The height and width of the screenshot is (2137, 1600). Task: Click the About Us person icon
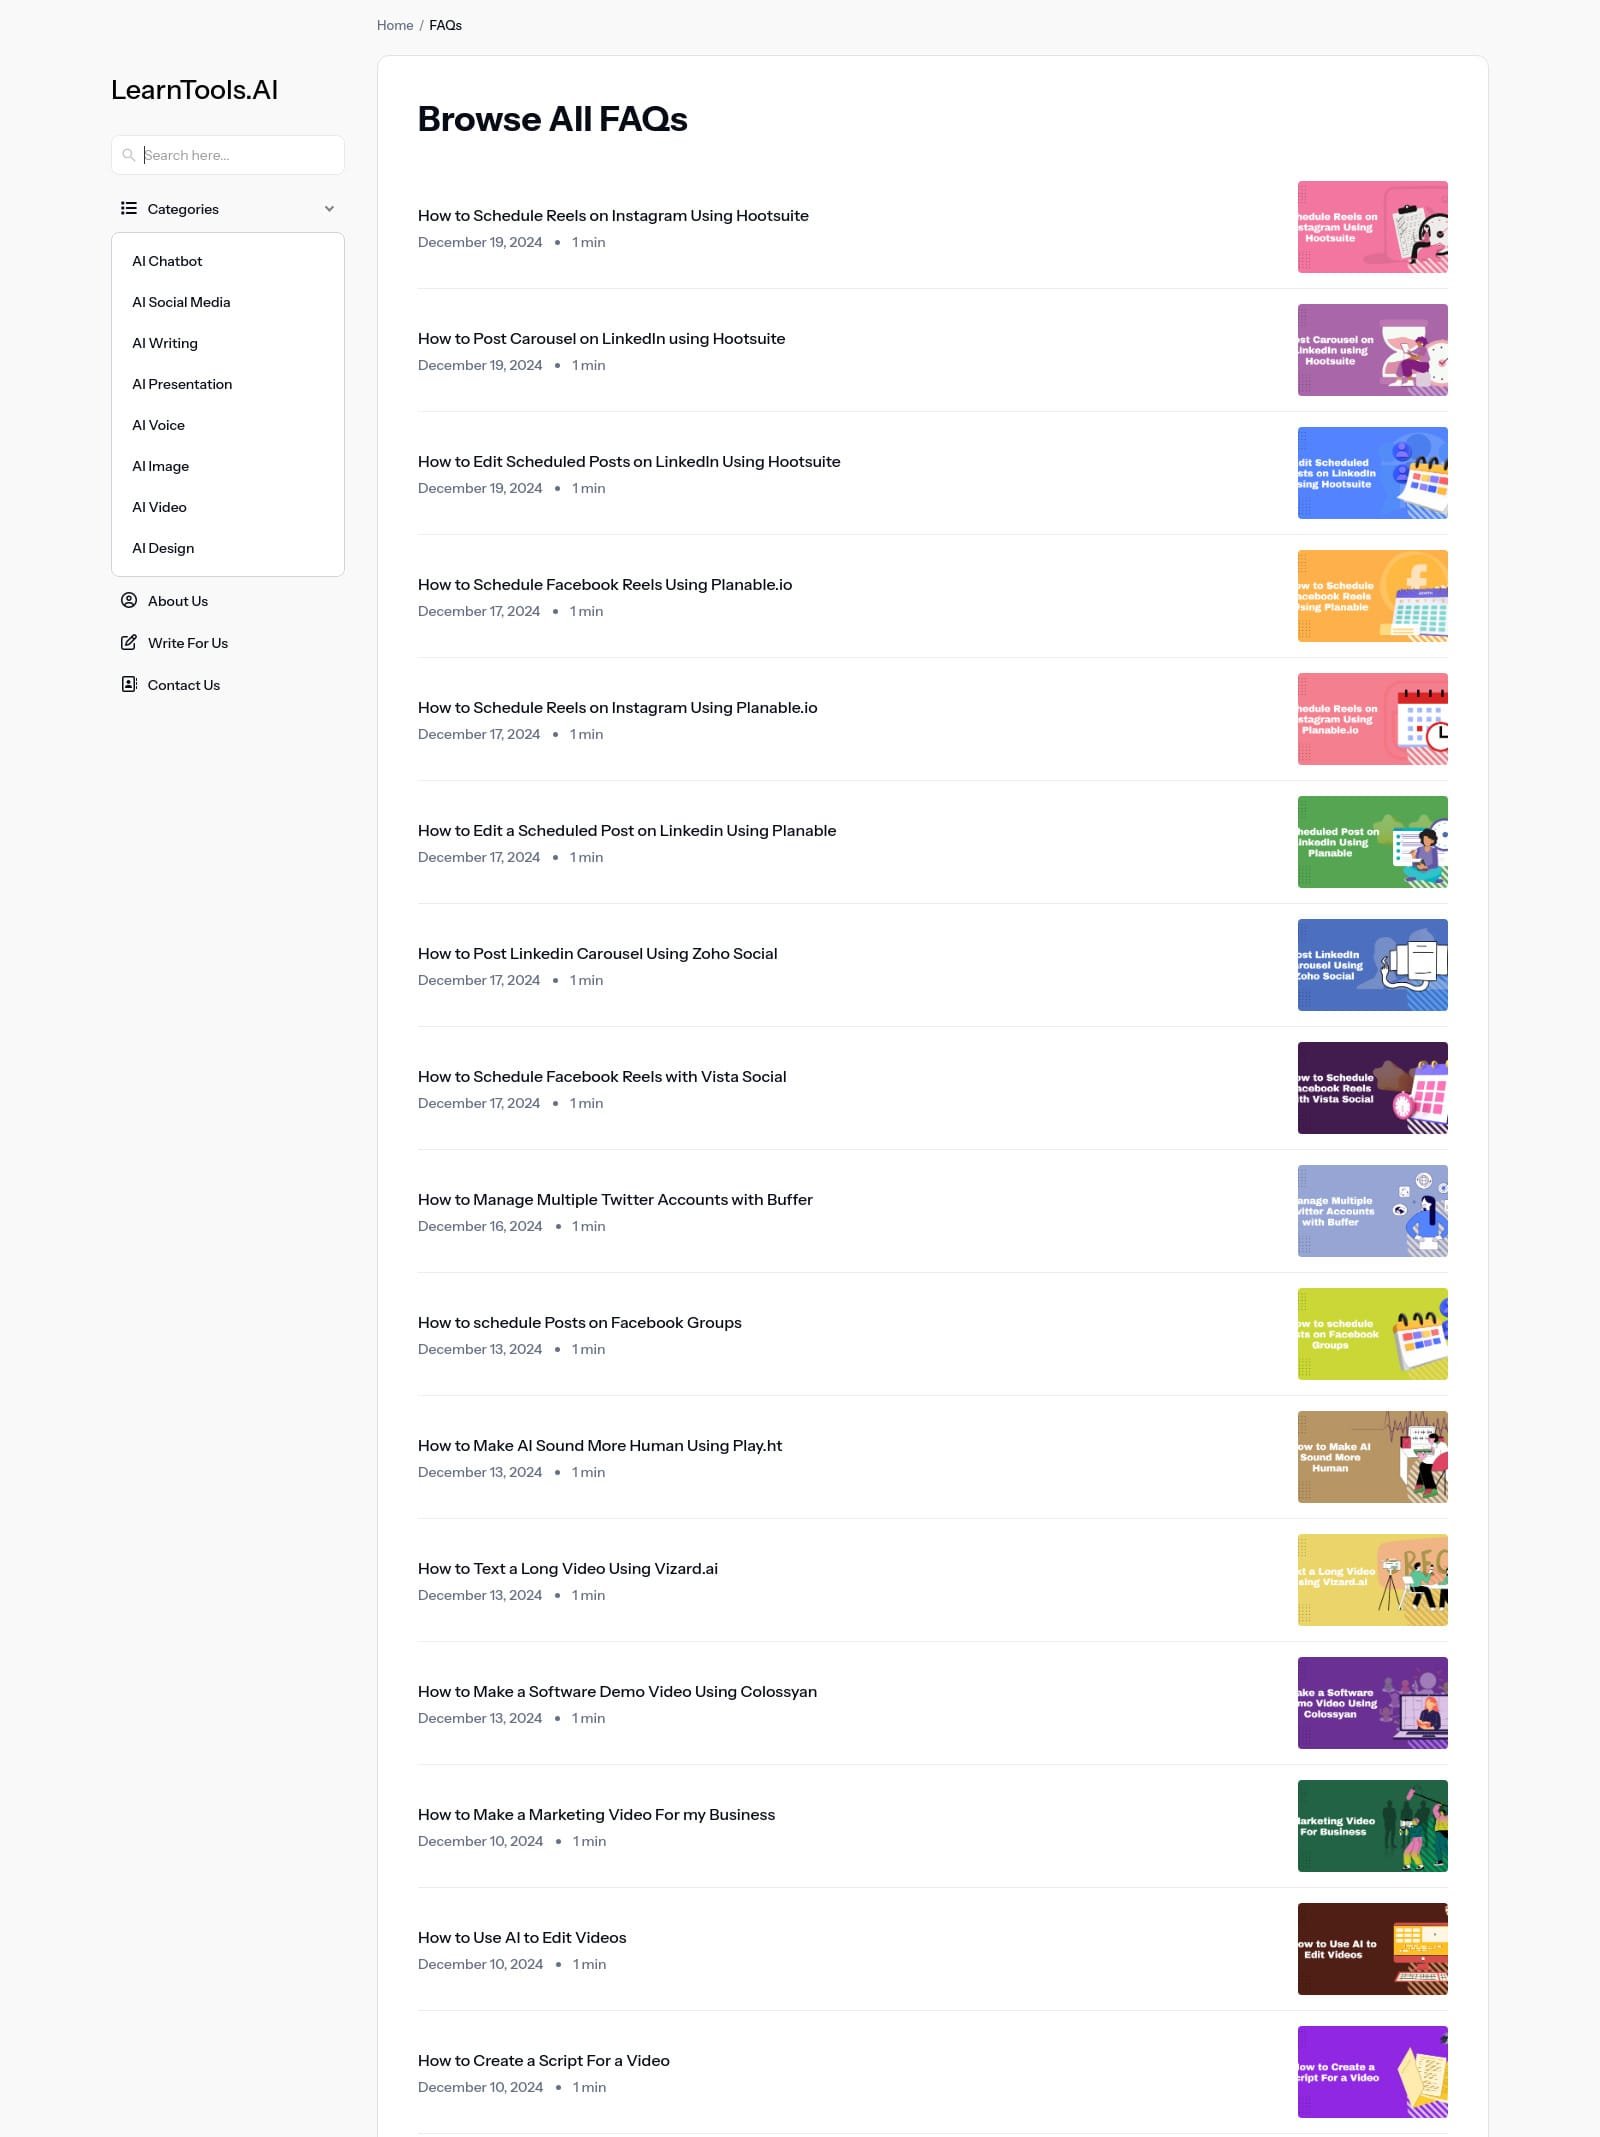129,600
